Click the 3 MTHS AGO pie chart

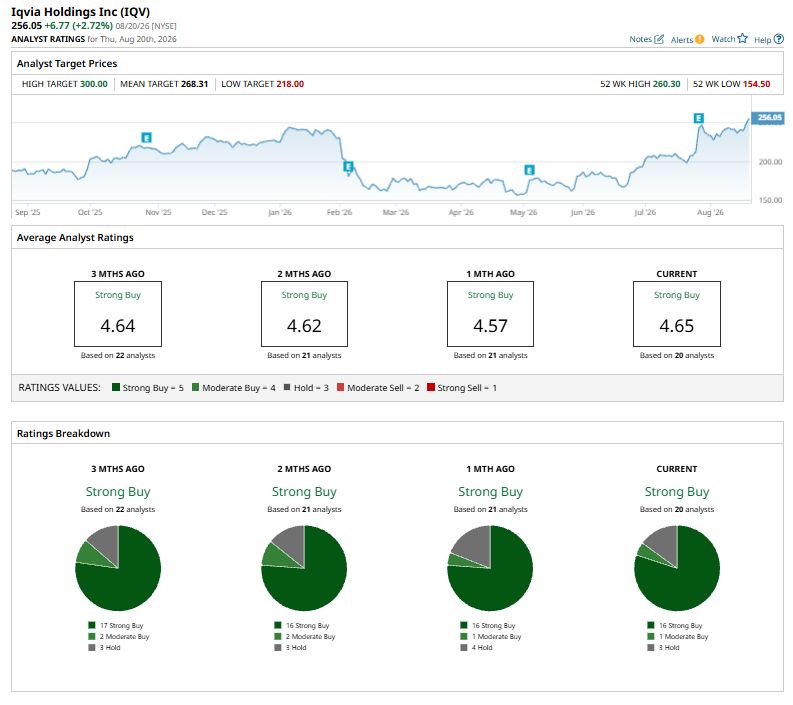point(118,568)
